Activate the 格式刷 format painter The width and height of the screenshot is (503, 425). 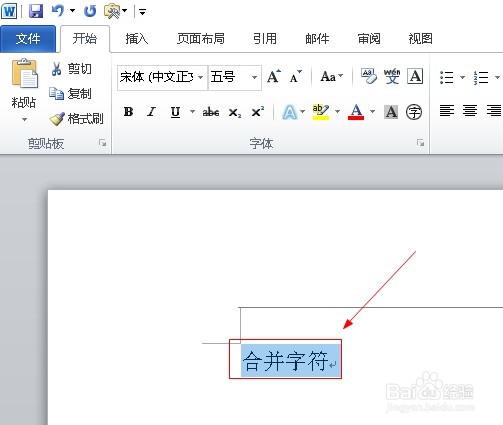point(76,118)
